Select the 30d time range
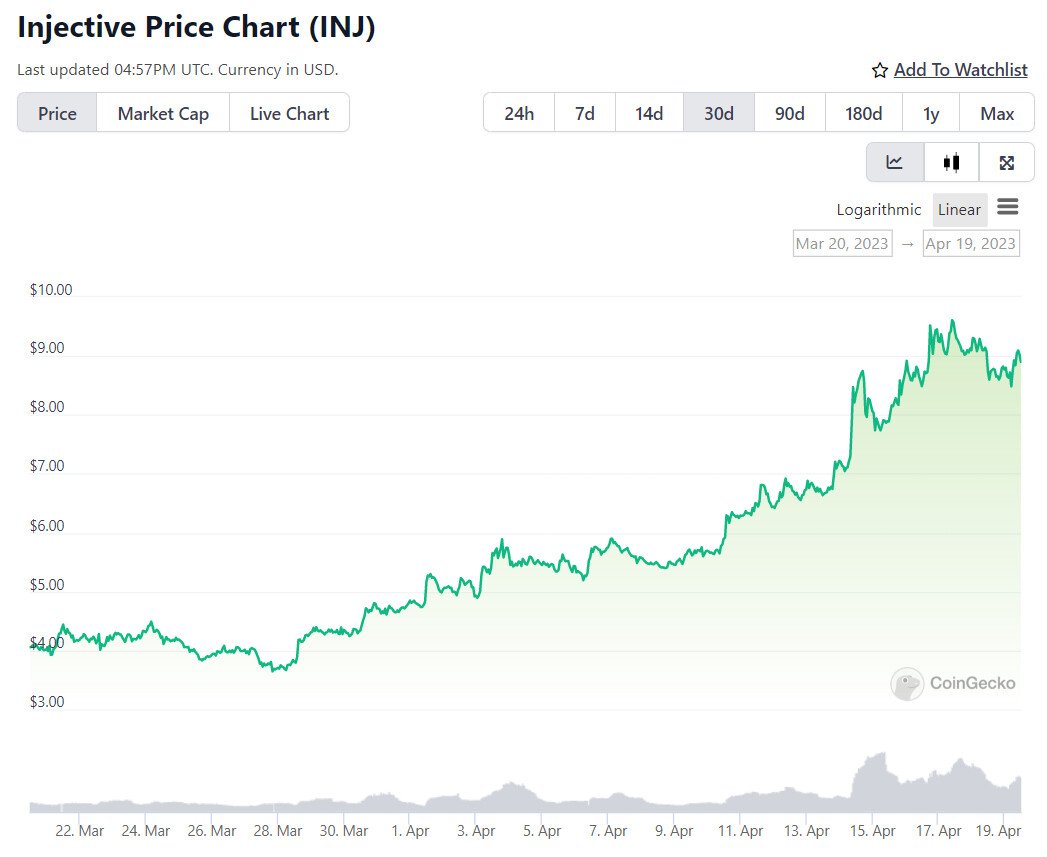The height and width of the screenshot is (857, 1047). click(718, 113)
